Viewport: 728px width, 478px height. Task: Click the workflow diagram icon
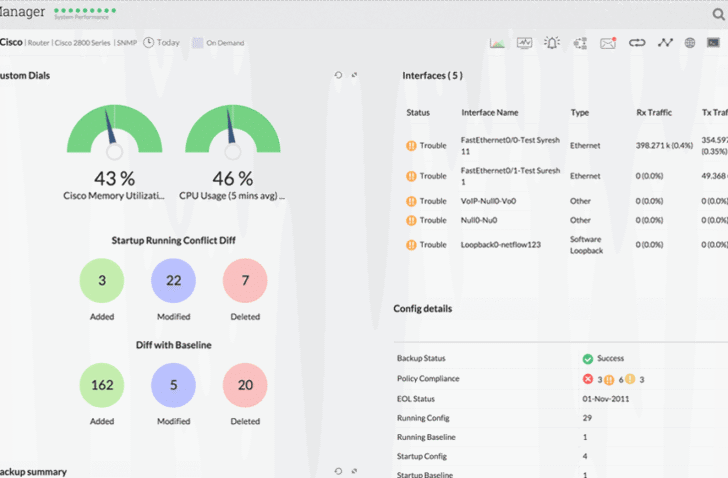(x=580, y=43)
